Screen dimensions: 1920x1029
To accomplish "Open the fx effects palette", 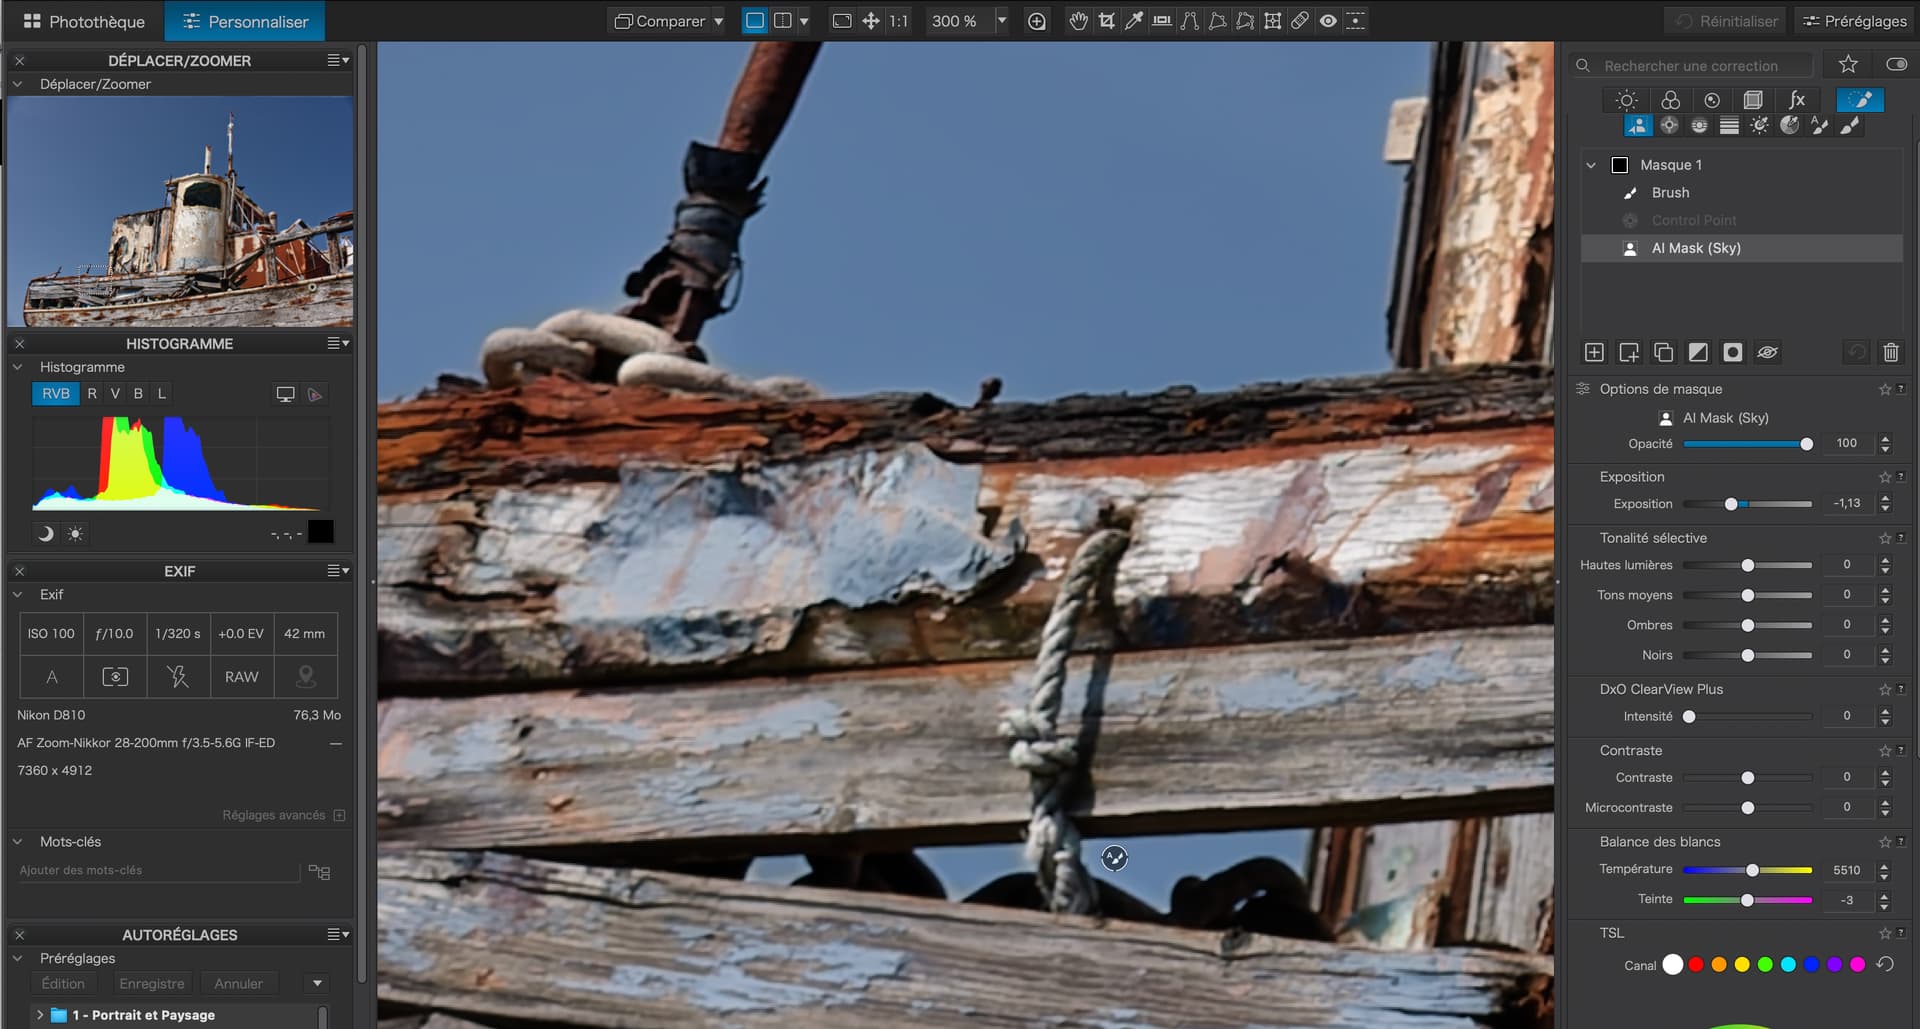I will (1797, 100).
